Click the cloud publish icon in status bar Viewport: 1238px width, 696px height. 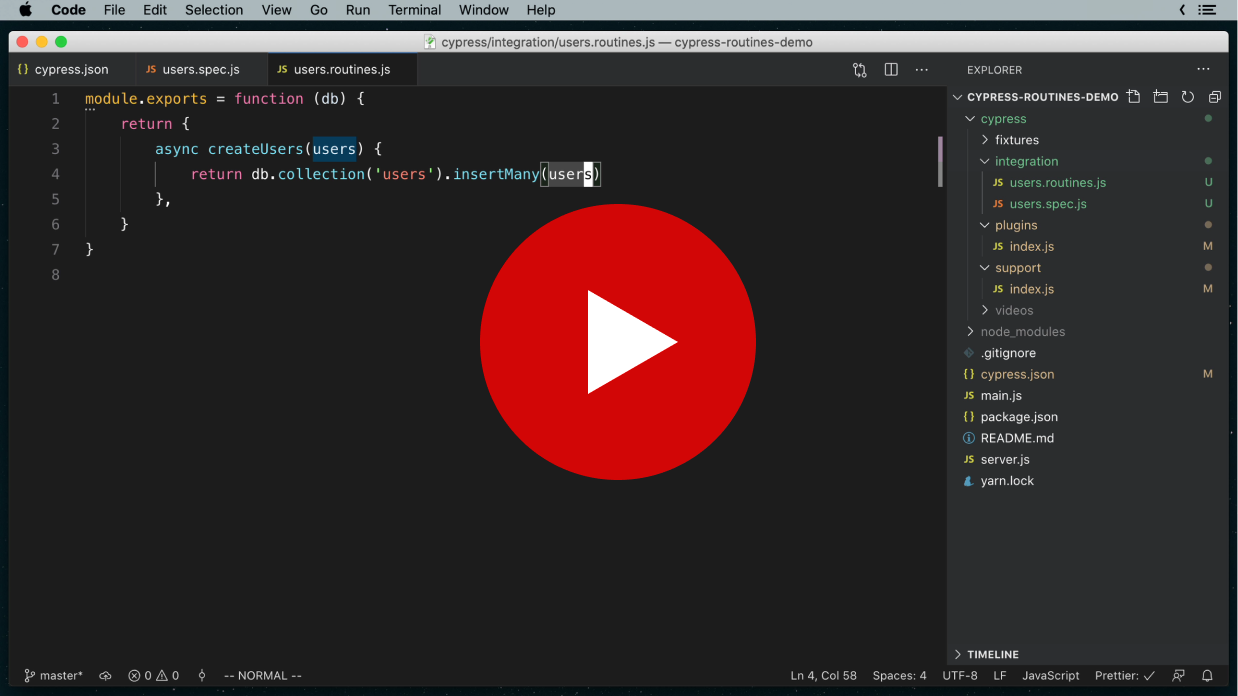106,676
